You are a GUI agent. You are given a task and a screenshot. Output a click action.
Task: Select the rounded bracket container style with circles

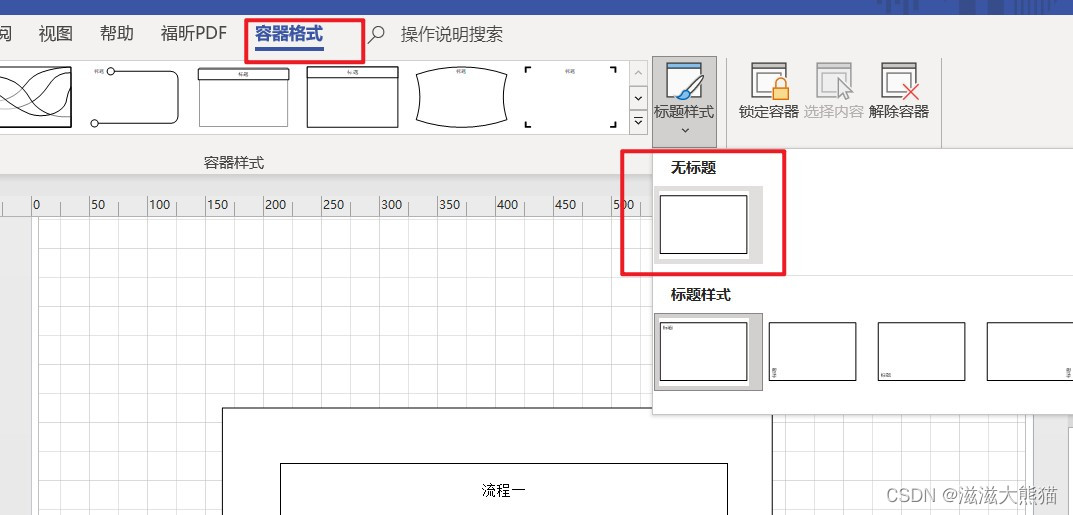[134, 96]
